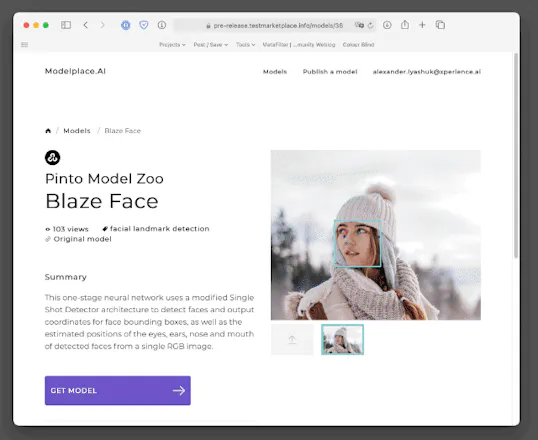Open the Tools bookmarks dropdown
Screen dimensions: 538x440
pos(245,45)
